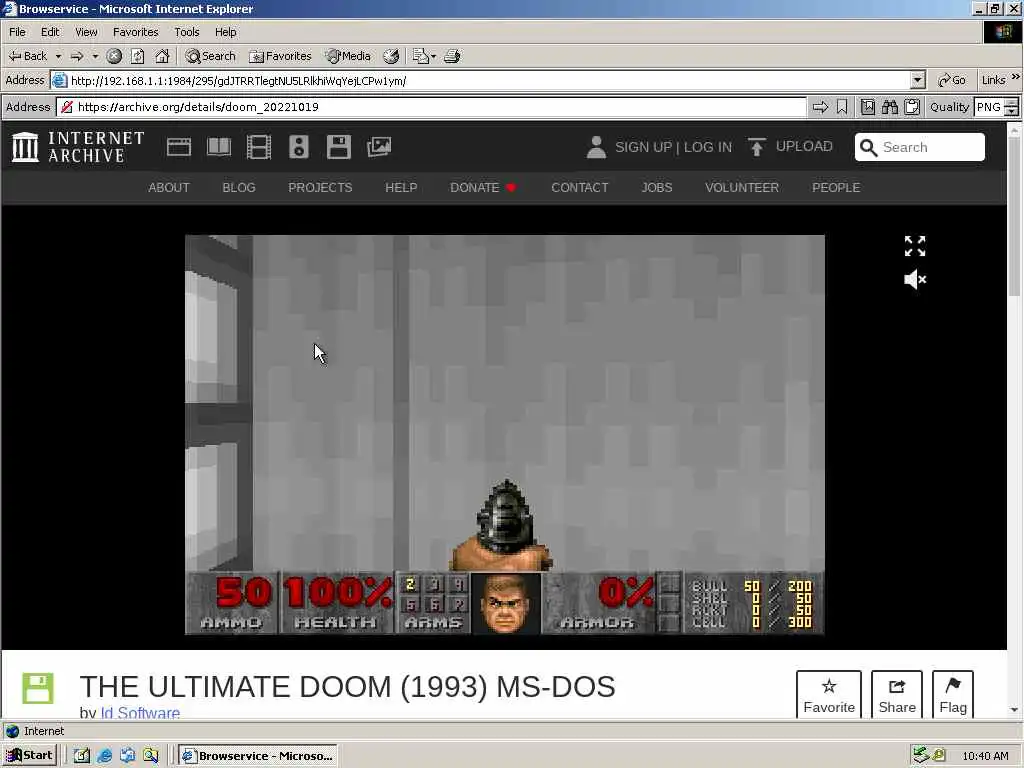Open the Software floppy disk icon

click(x=338, y=147)
